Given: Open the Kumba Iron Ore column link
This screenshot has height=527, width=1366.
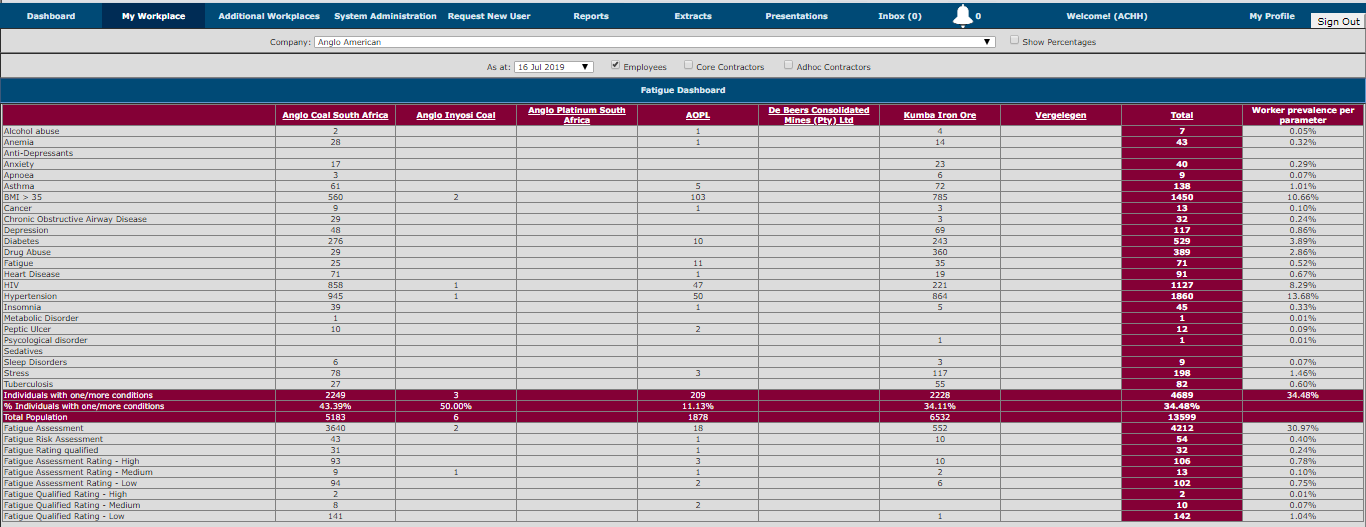Looking at the screenshot, I should tap(940, 115).
